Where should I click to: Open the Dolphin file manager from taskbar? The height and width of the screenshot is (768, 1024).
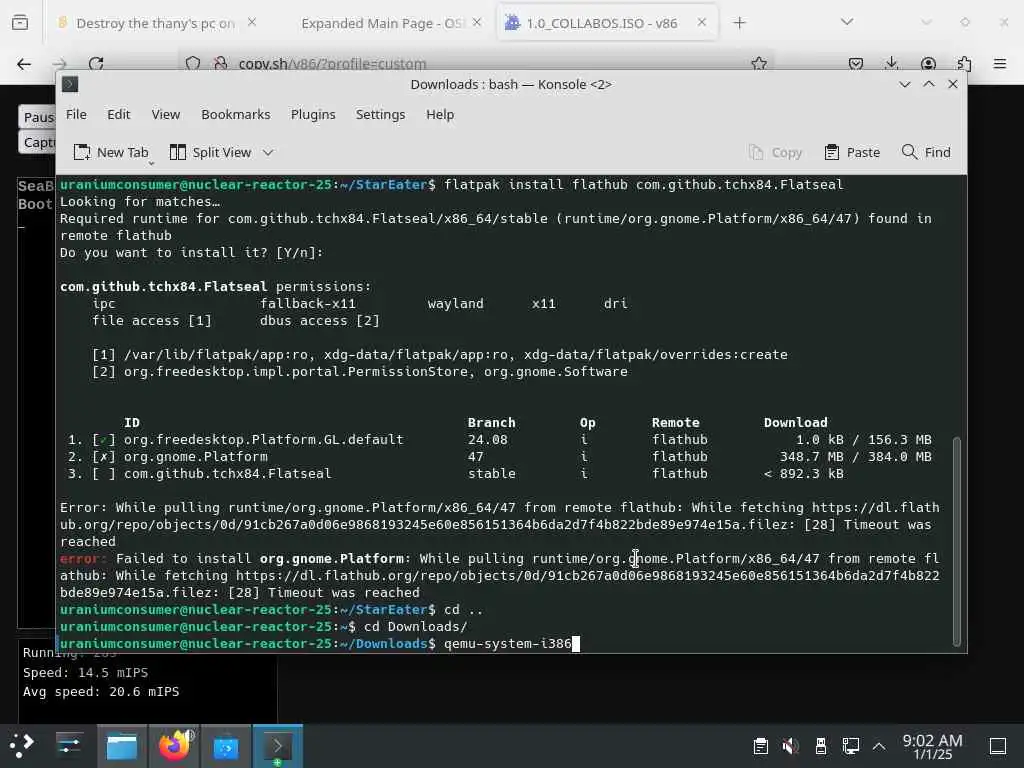(x=121, y=746)
